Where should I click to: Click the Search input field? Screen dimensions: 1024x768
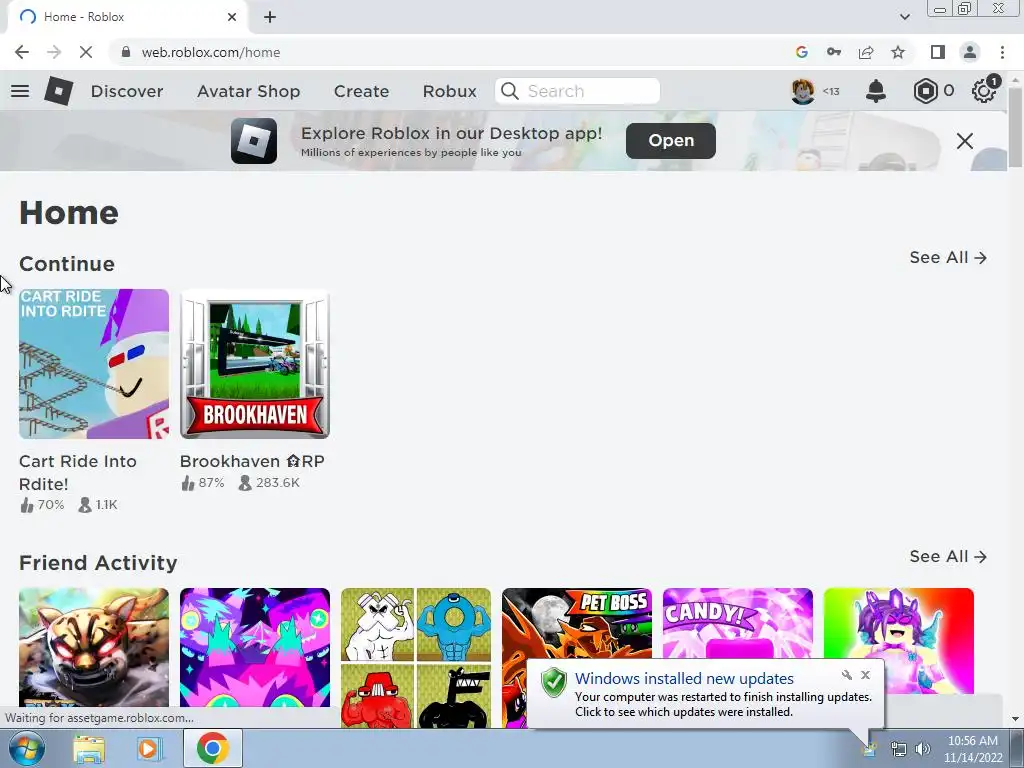click(x=577, y=91)
